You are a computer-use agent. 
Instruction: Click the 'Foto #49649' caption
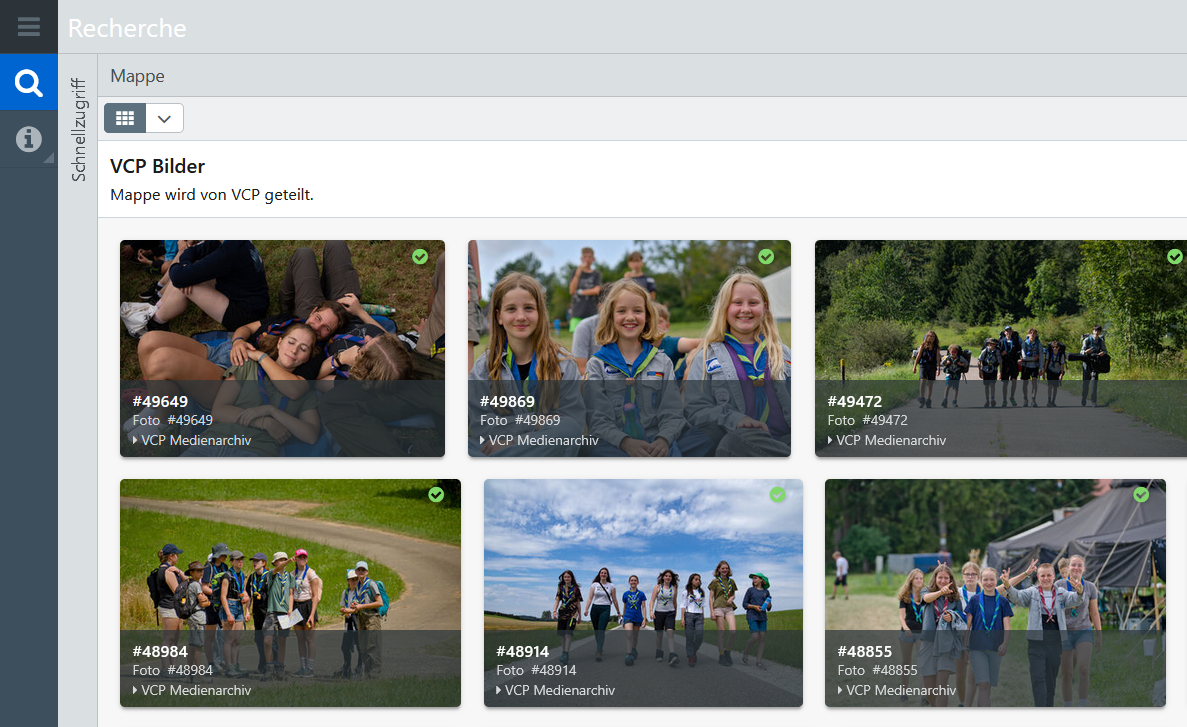pos(173,420)
